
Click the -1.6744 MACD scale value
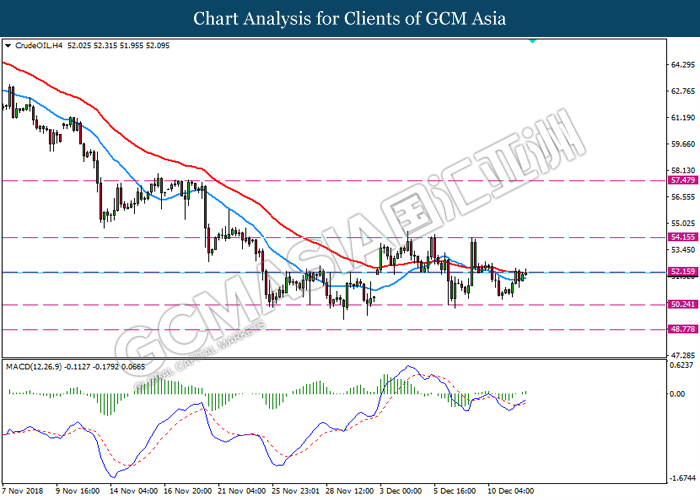point(682,478)
